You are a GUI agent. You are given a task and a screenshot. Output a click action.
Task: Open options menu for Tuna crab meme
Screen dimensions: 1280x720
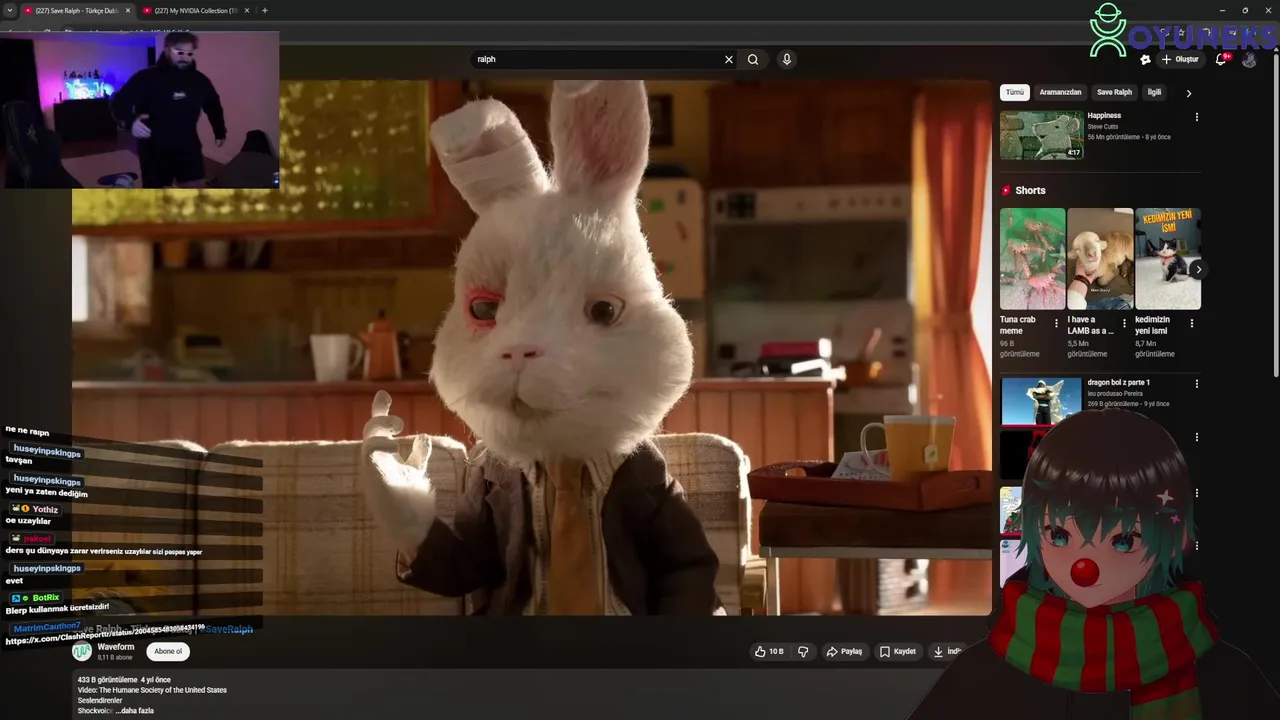click(1056, 324)
